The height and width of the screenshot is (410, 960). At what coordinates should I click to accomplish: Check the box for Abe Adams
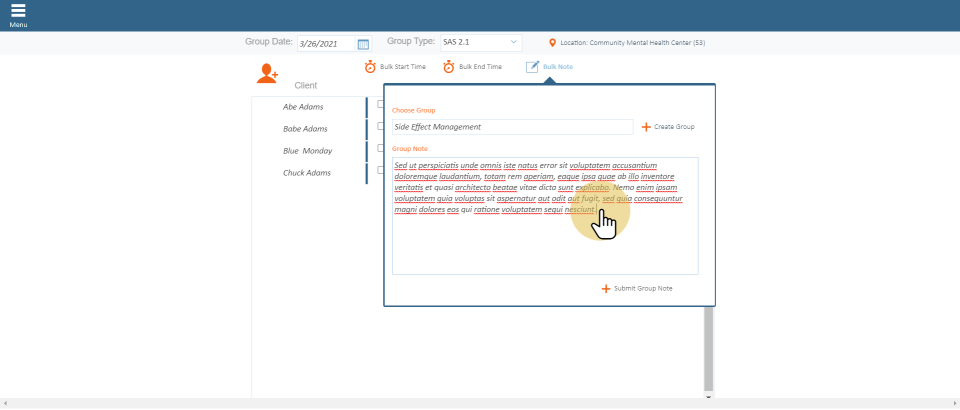point(380,105)
